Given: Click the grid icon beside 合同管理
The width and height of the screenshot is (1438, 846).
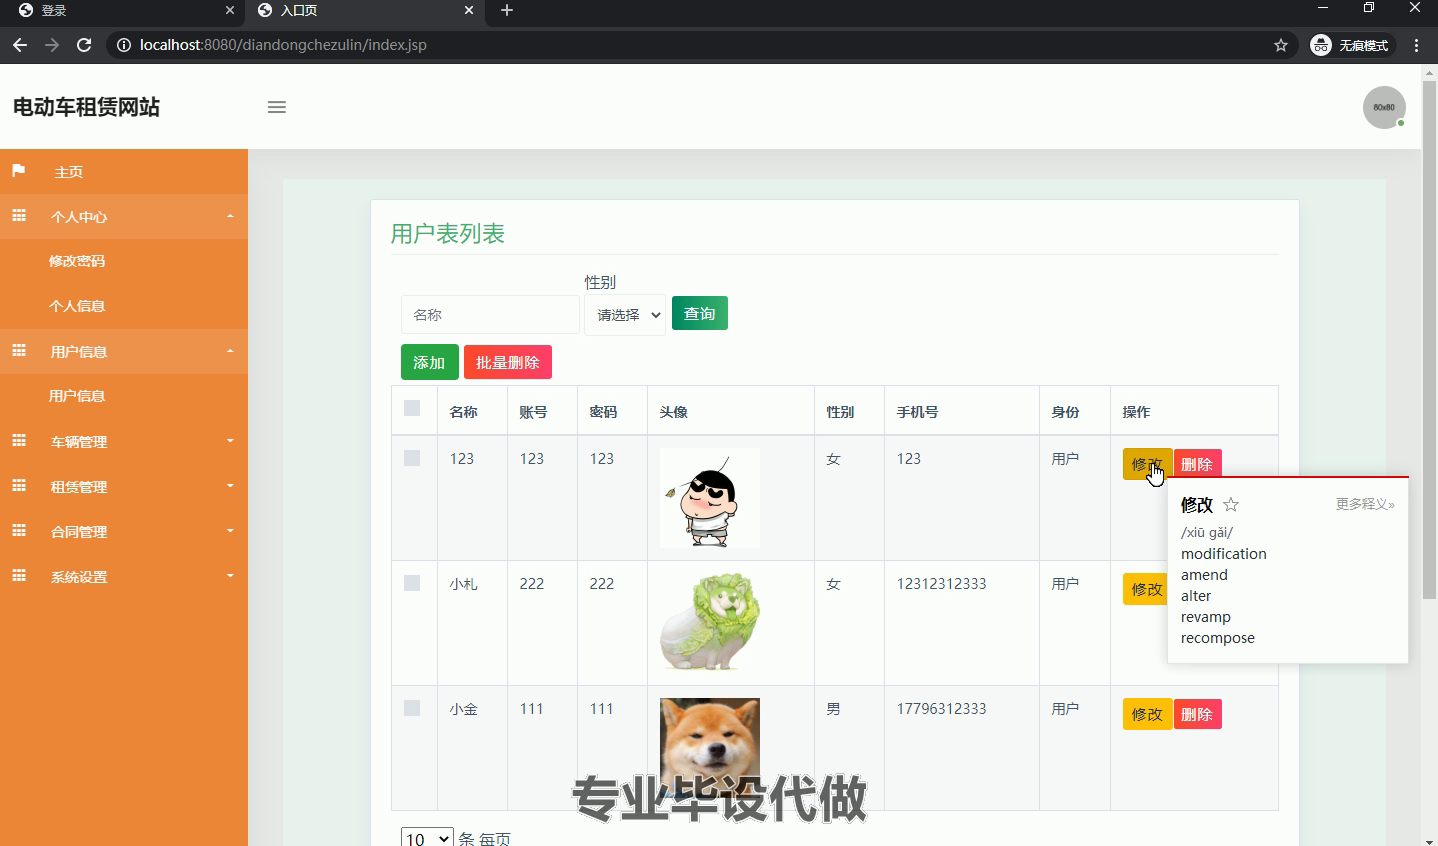Looking at the screenshot, I should [18, 531].
